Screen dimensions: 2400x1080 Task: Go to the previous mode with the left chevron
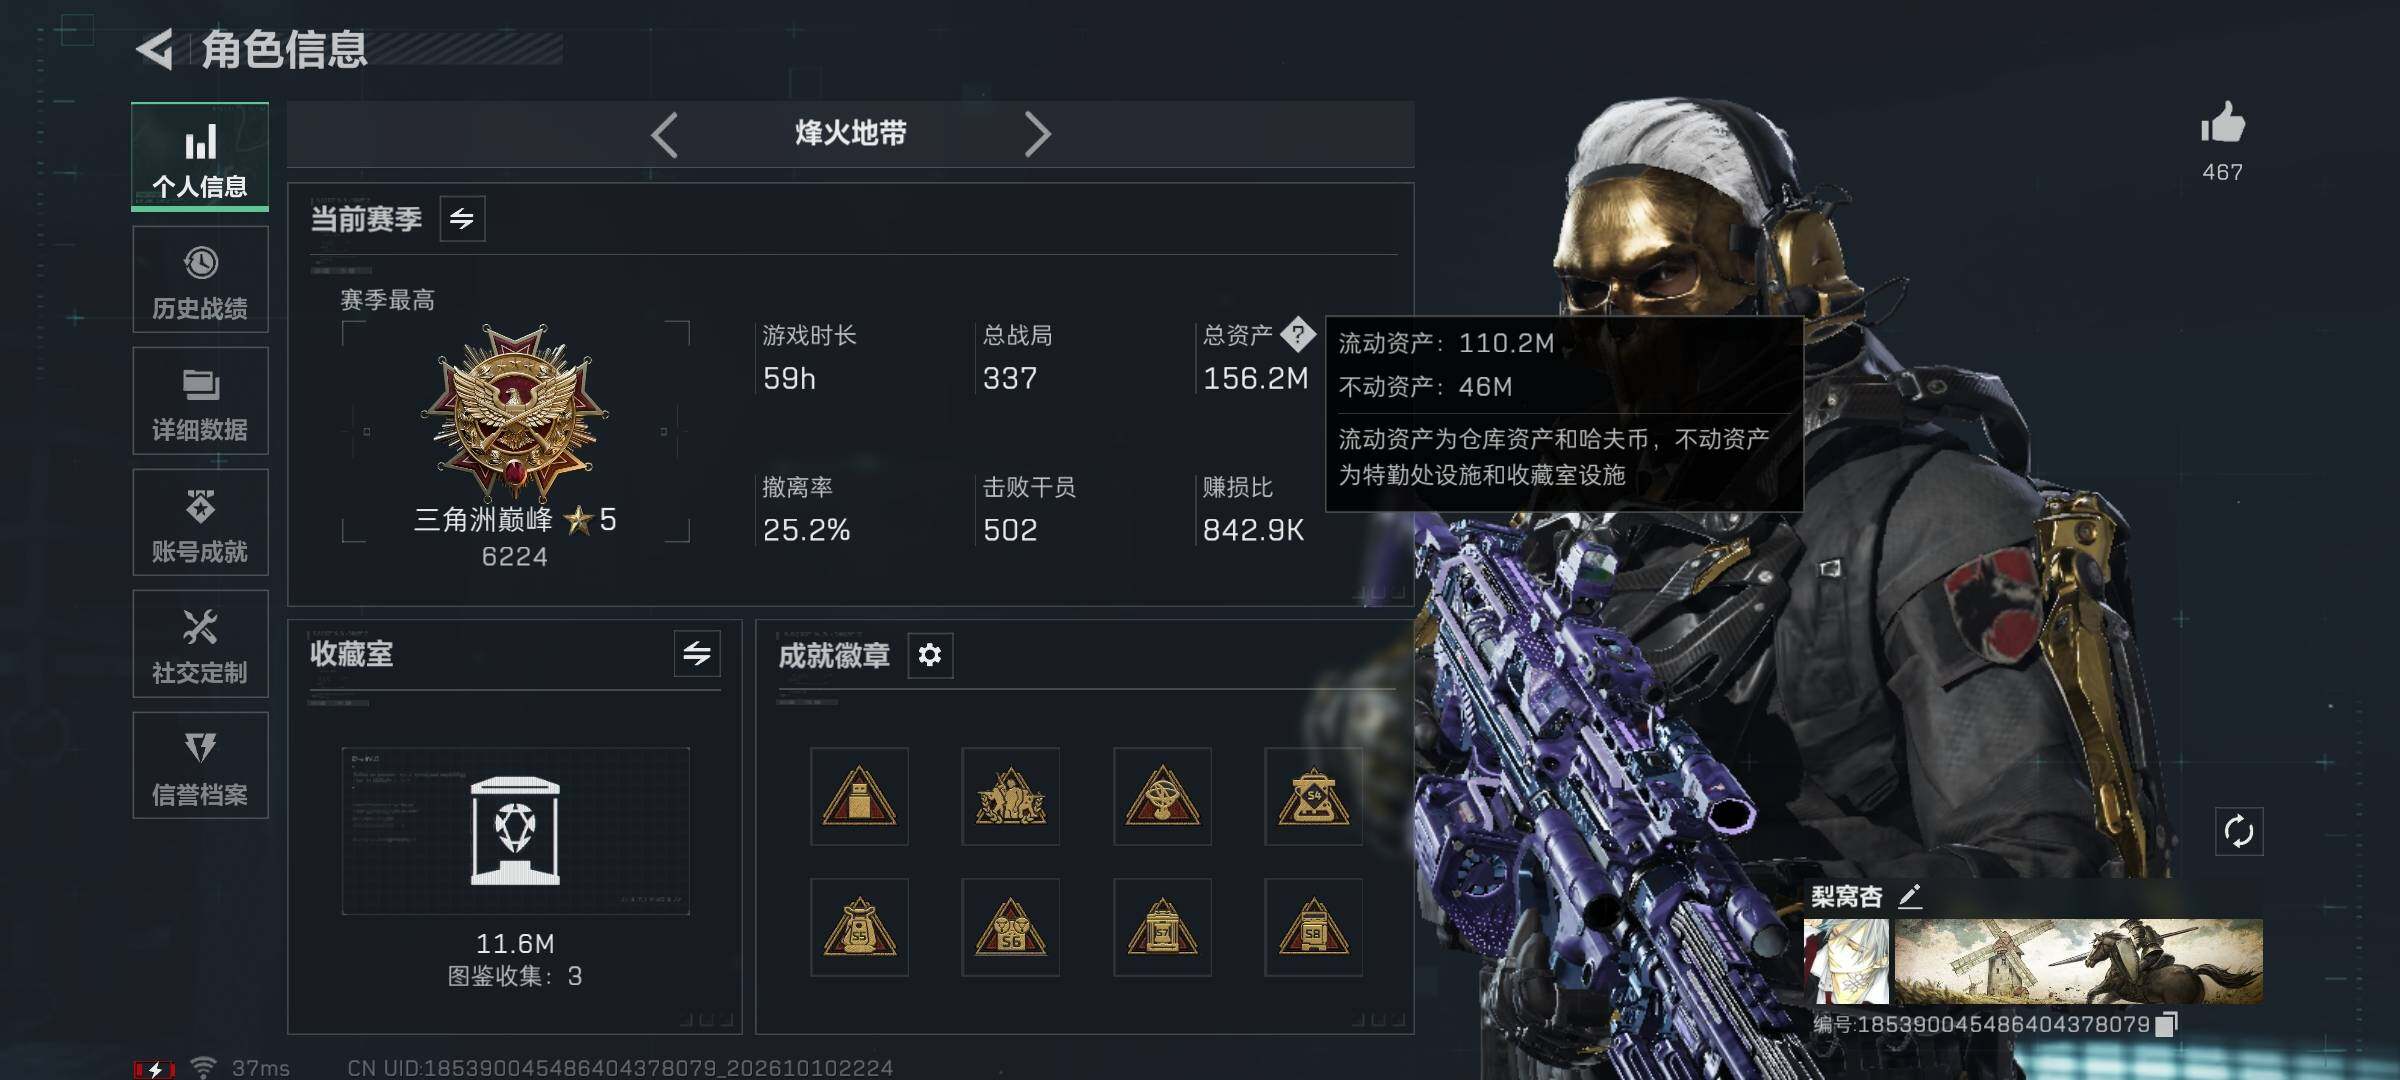665,134
